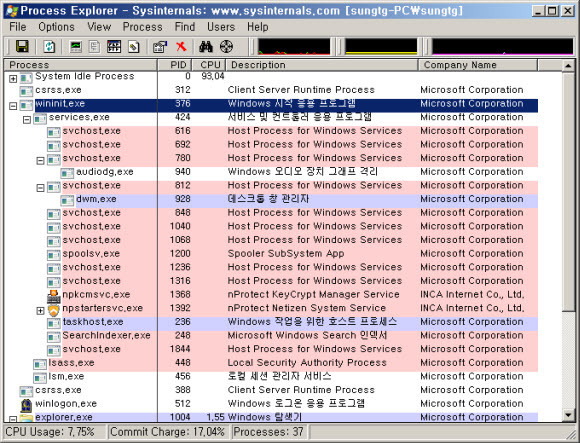Open the Help menu
Image resolution: width=580 pixels, height=443 pixels.
[258, 27]
